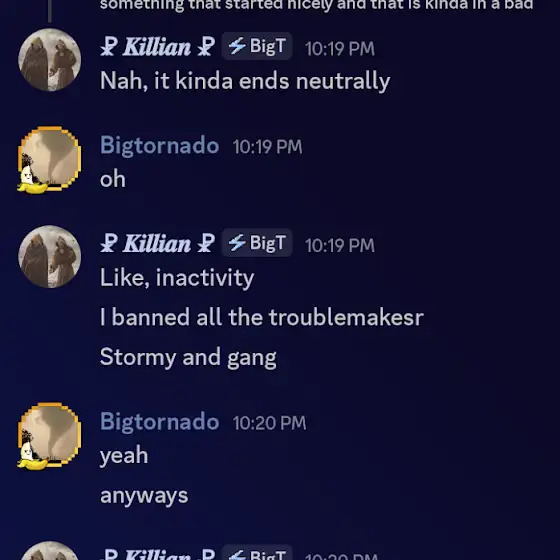
Task: Click lightning bolt icon in first BigT tag
Action: (237, 46)
